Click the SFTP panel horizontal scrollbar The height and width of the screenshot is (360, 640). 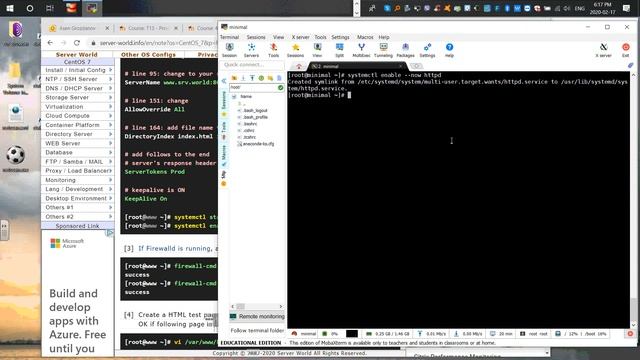point(256,306)
